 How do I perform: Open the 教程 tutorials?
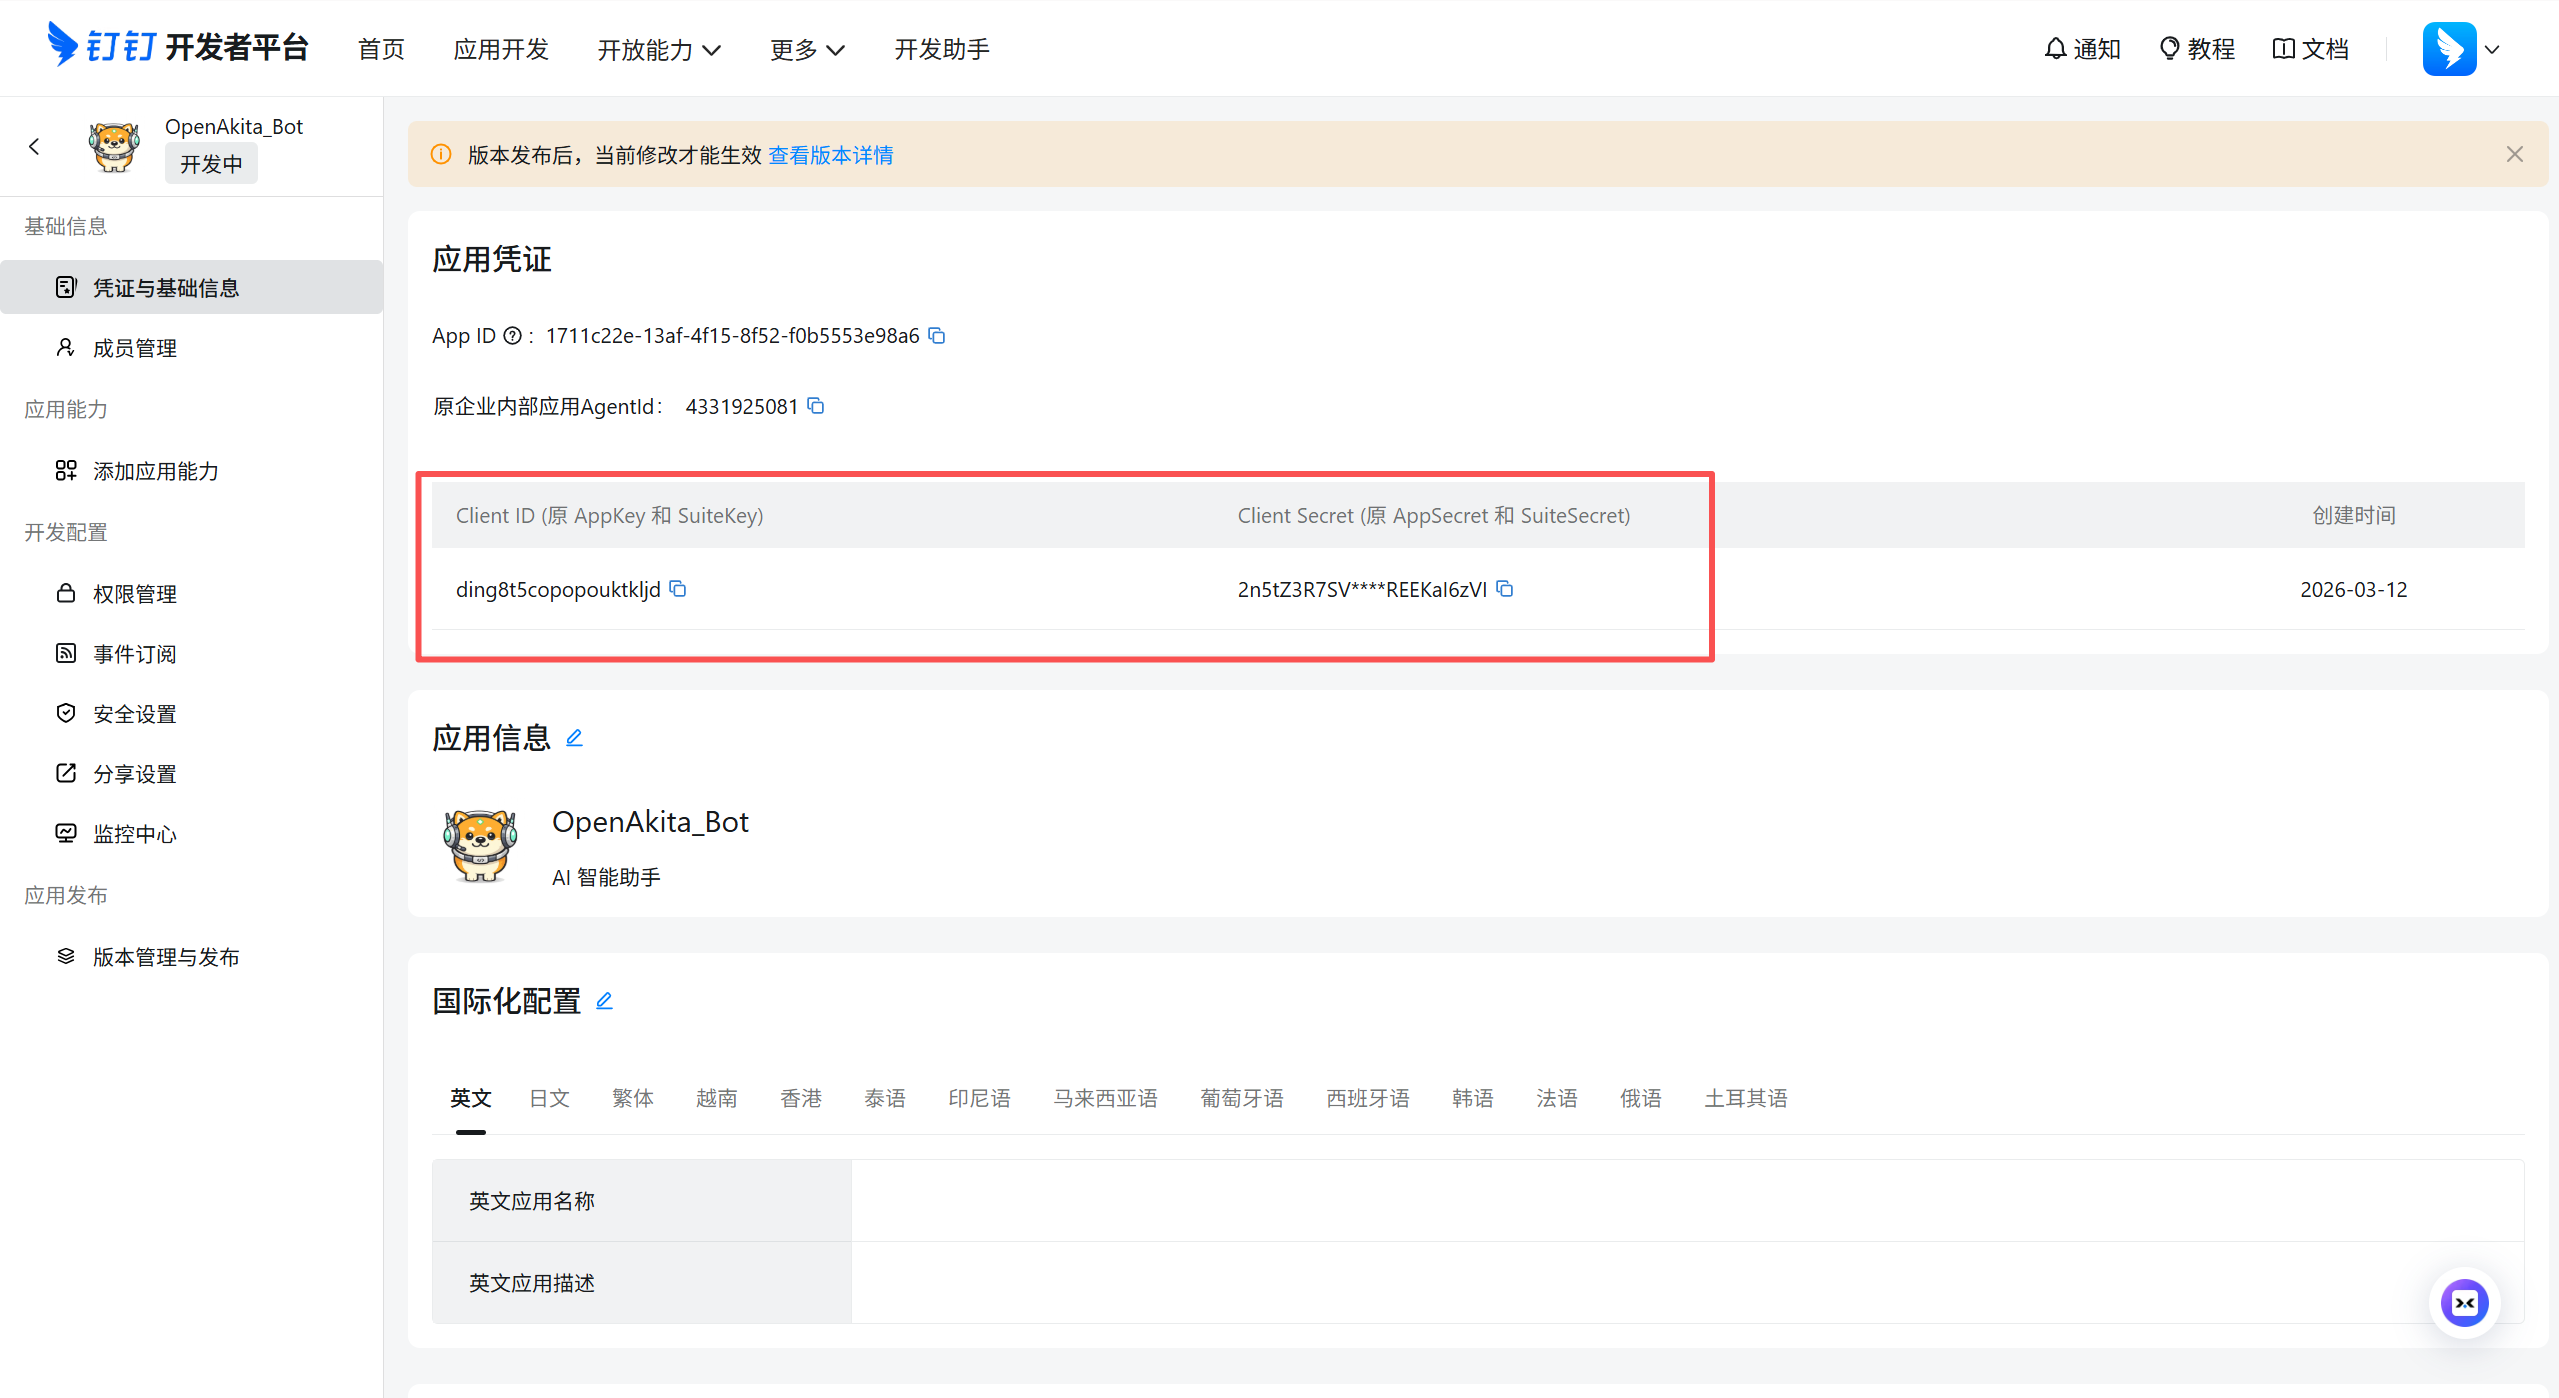(2197, 49)
